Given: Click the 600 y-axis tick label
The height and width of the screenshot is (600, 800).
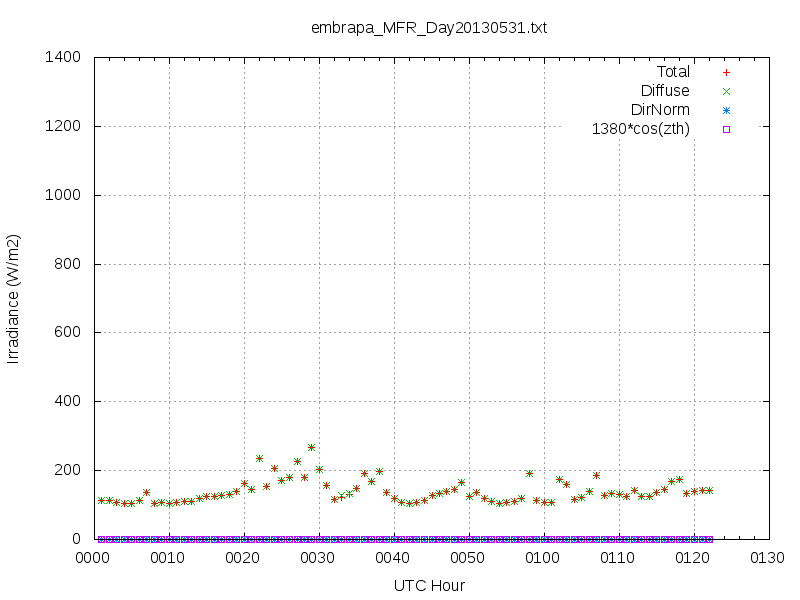Looking at the screenshot, I should pos(67,332).
